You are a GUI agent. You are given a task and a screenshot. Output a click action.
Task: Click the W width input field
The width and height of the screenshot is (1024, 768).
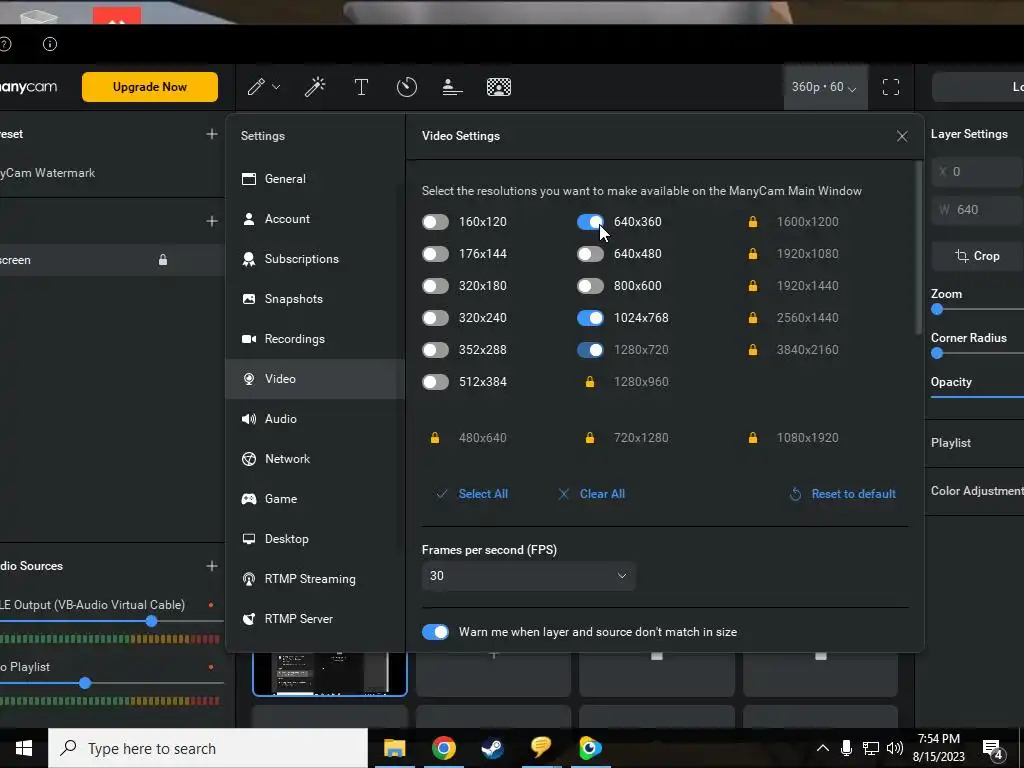pos(978,210)
